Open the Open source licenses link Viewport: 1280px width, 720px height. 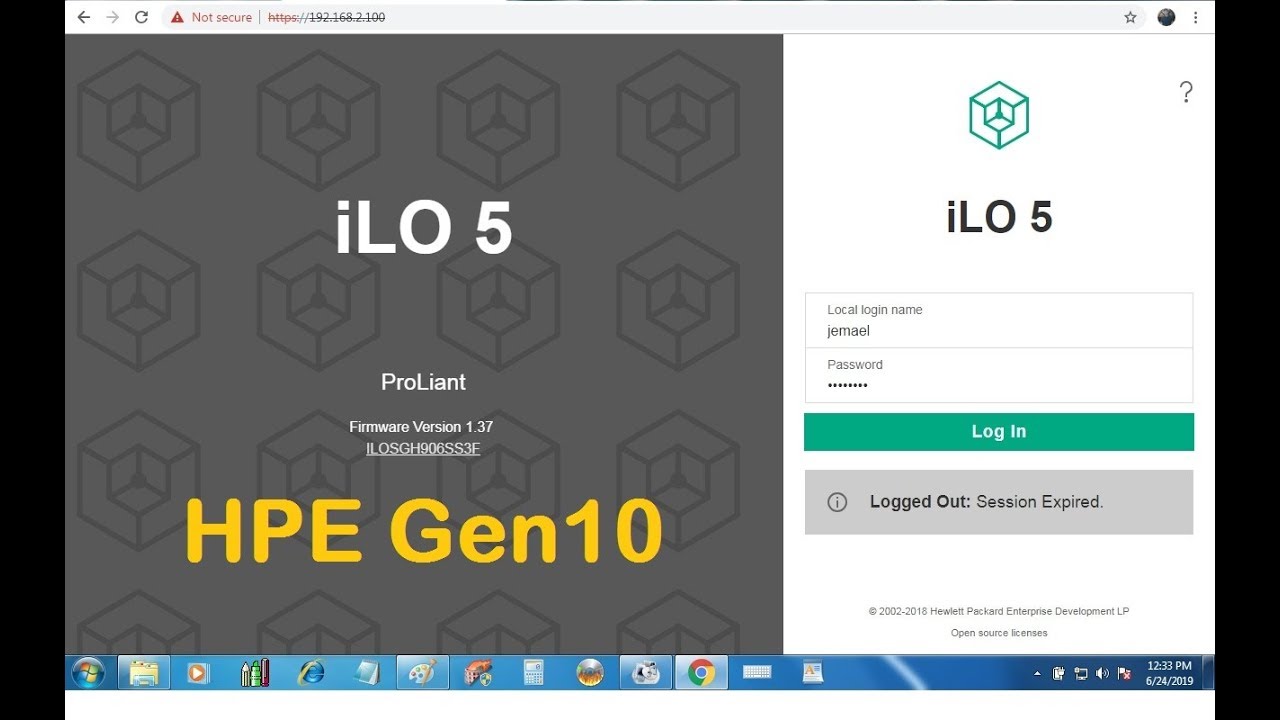point(998,633)
